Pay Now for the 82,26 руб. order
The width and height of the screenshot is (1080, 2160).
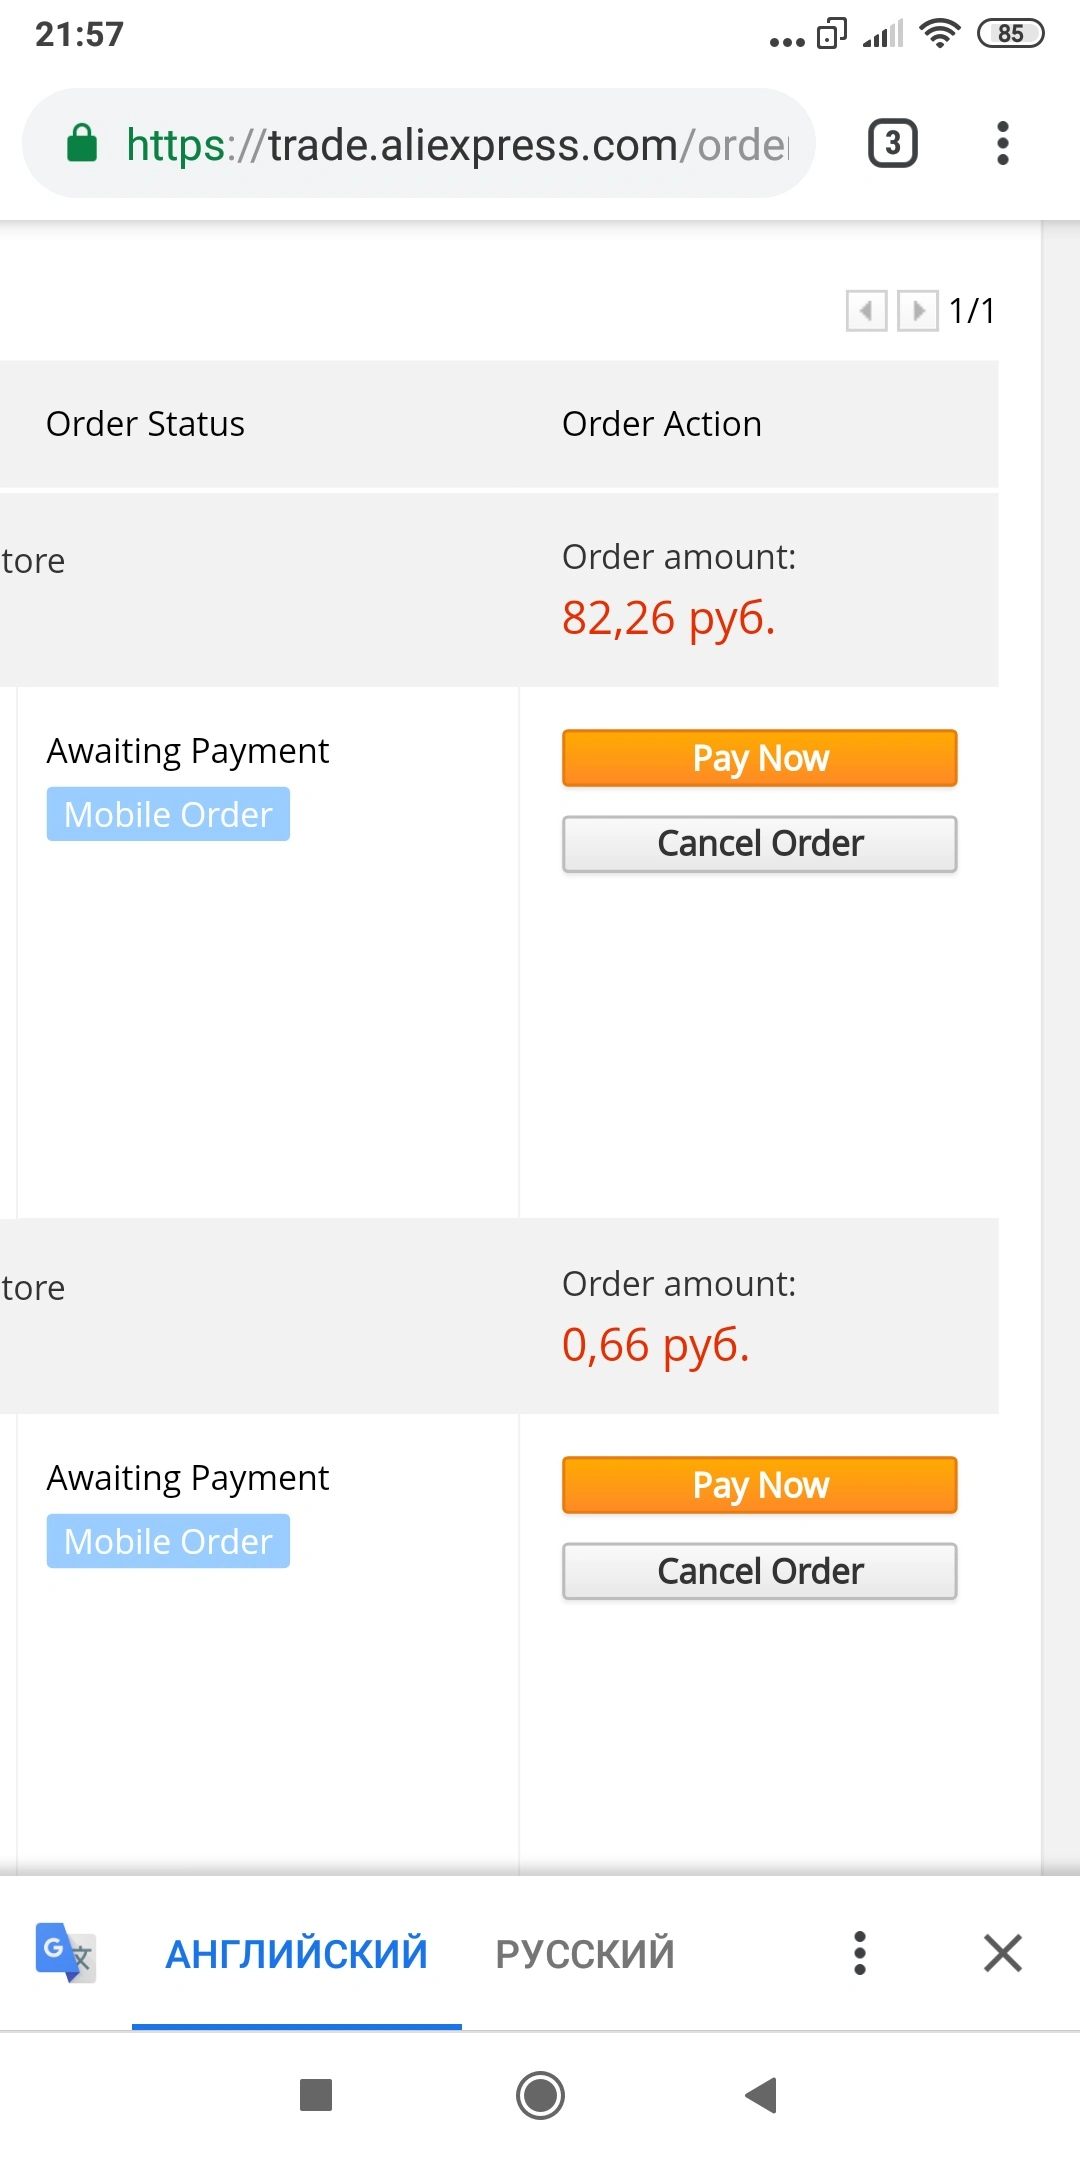[759, 758]
